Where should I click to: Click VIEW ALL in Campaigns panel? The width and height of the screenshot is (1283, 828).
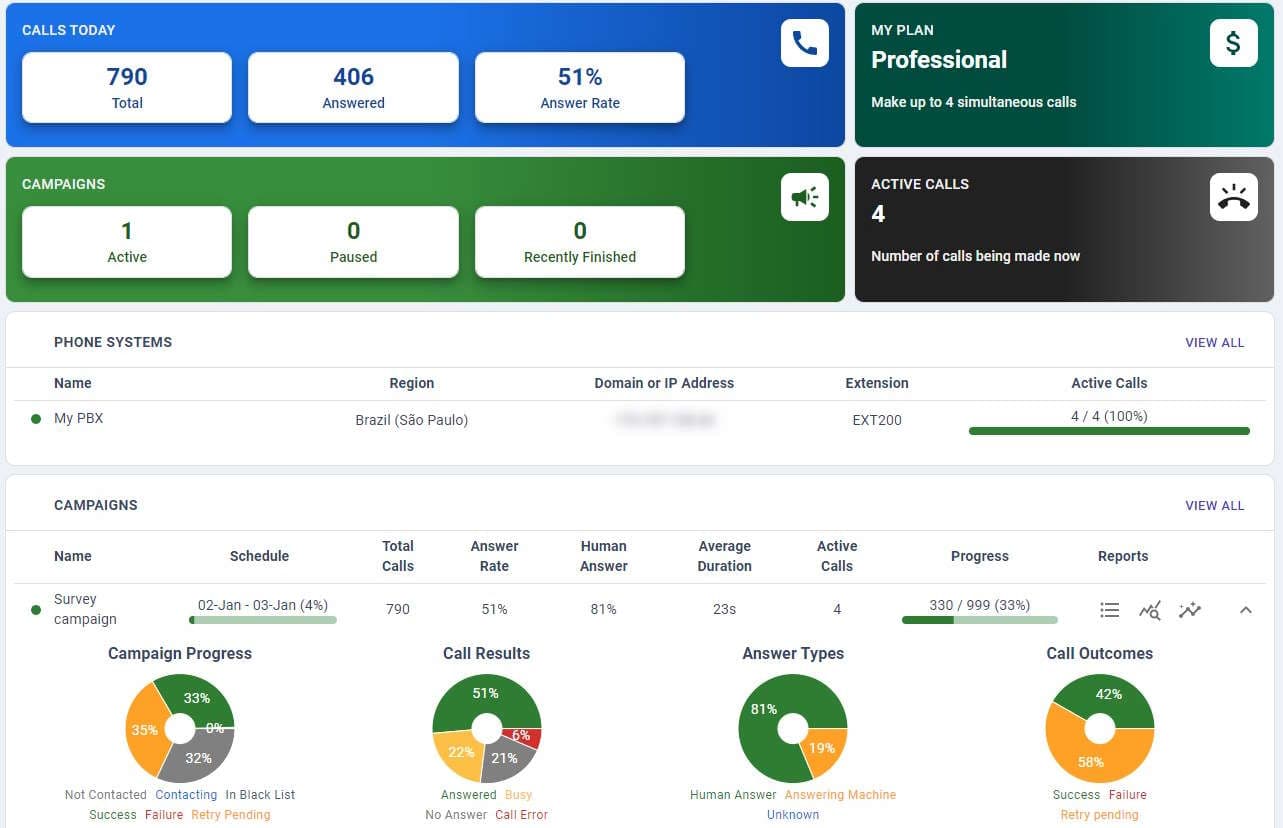(1214, 505)
